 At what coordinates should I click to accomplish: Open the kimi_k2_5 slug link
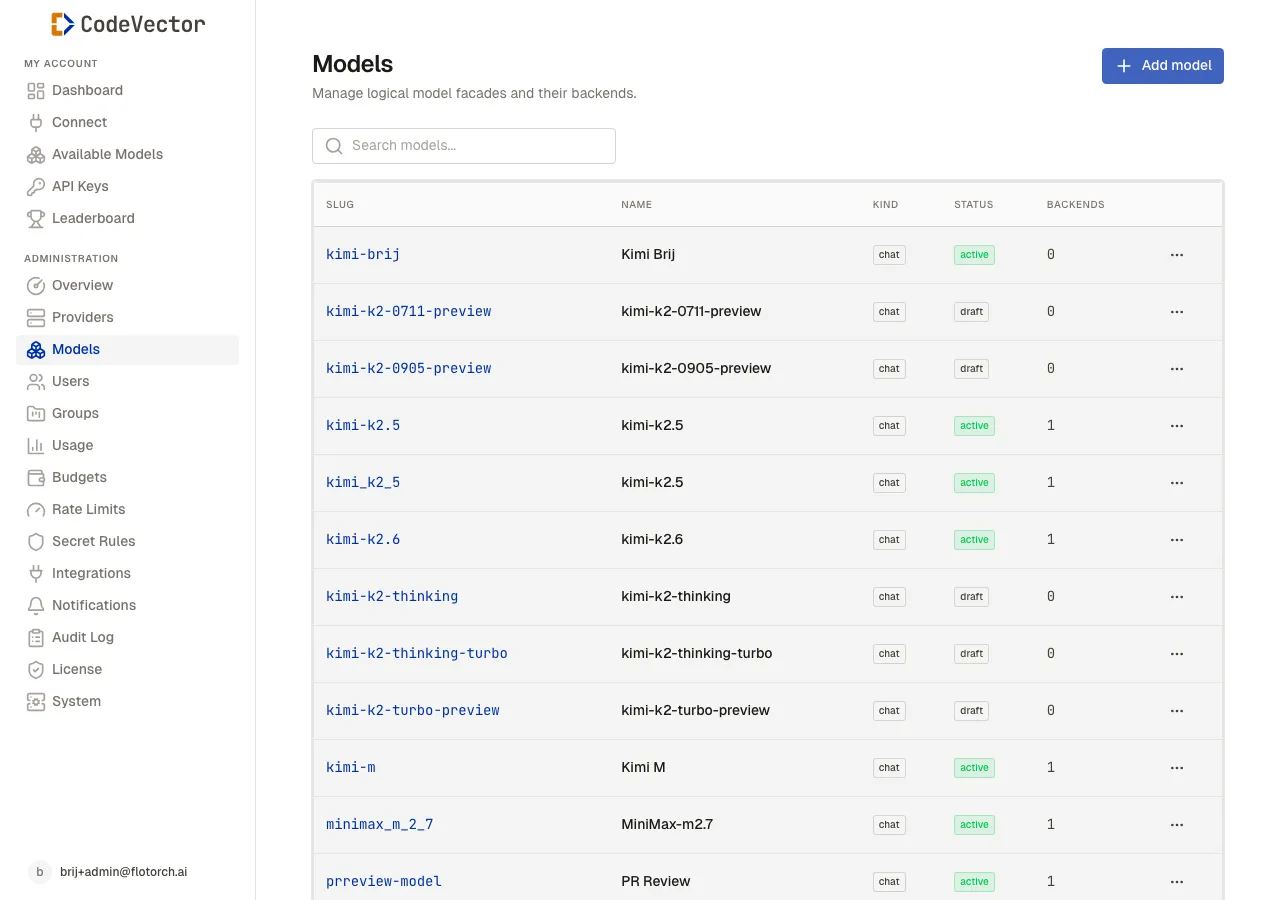click(363, 483)
